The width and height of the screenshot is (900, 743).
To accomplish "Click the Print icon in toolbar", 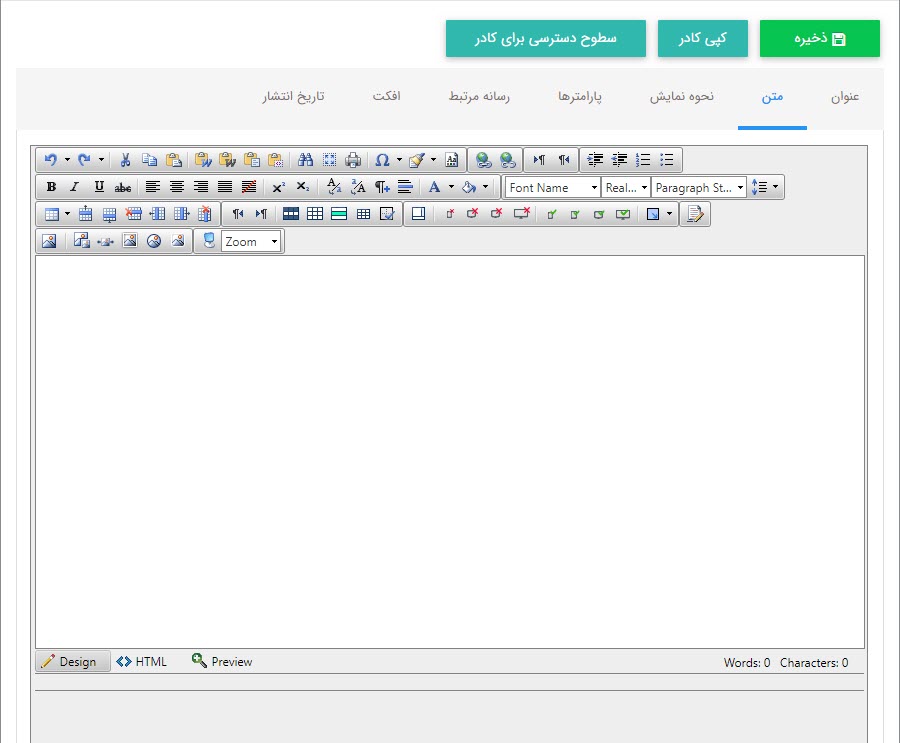I will pyautogui.click(x=353, y=160).
